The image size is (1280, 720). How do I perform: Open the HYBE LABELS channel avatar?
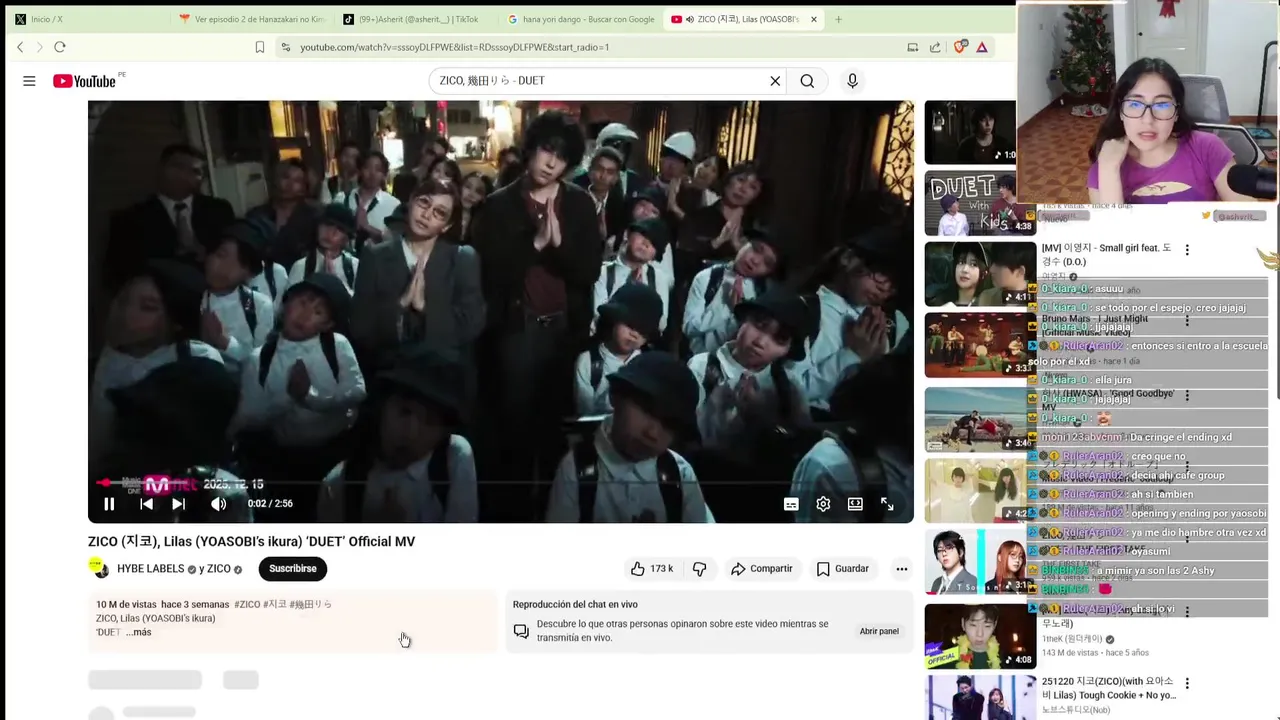(x=99, y=569)
